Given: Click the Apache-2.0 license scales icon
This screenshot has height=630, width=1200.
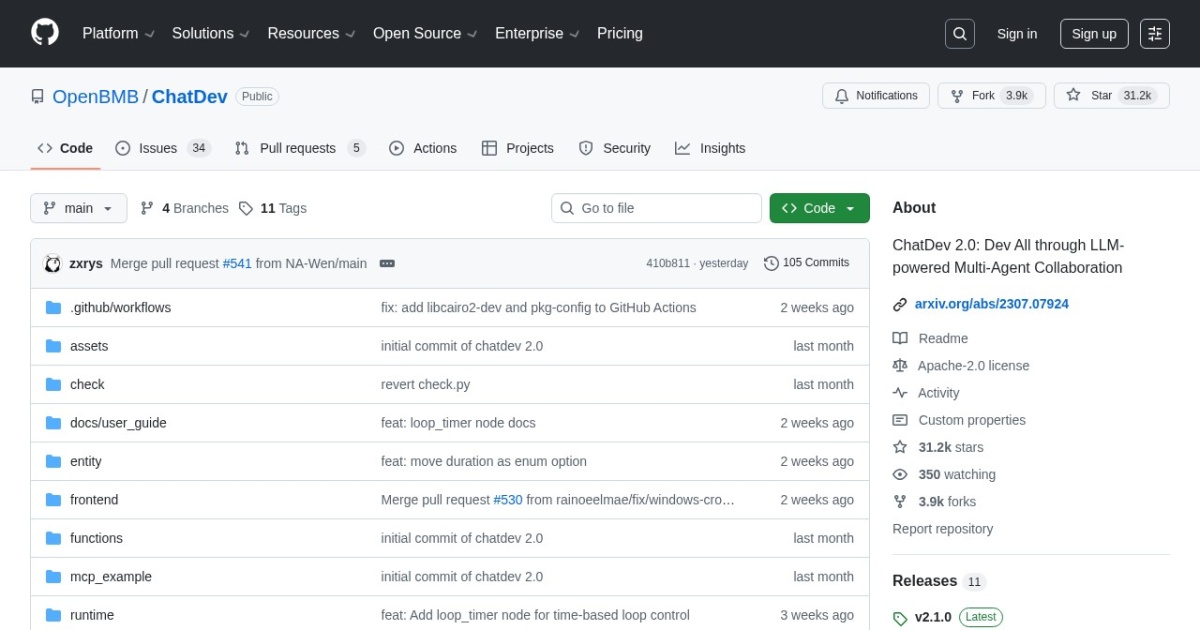Looking at the screenshot, I should tap(900, 365).
